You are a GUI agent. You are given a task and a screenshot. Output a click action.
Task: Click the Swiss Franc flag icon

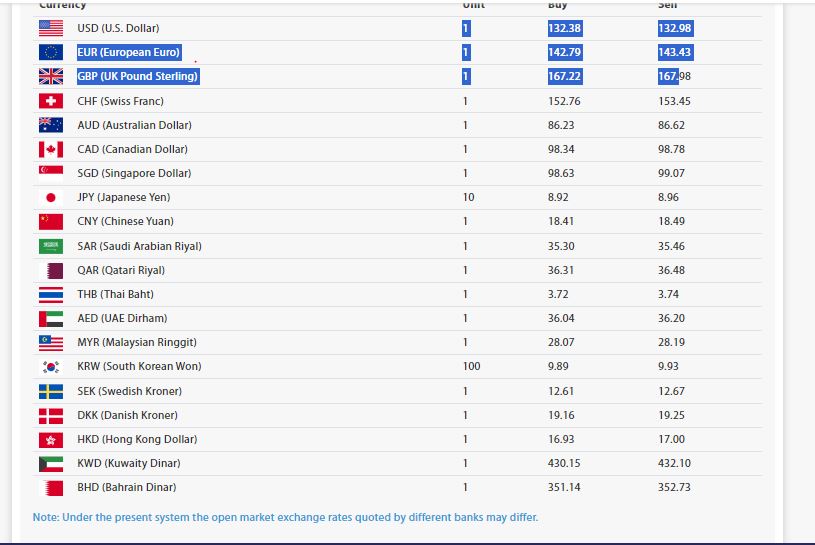point(50,101)
